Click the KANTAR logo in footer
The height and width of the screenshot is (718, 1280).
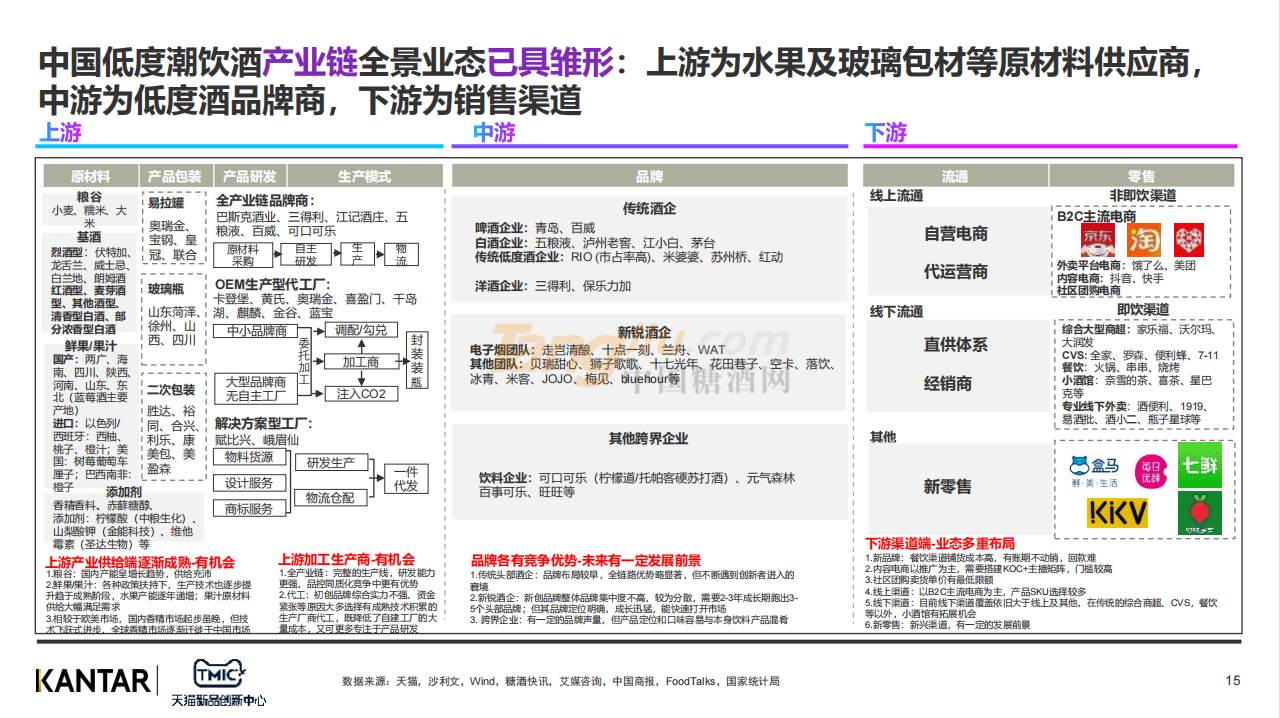pyautogui.click(x=93, y=681)
